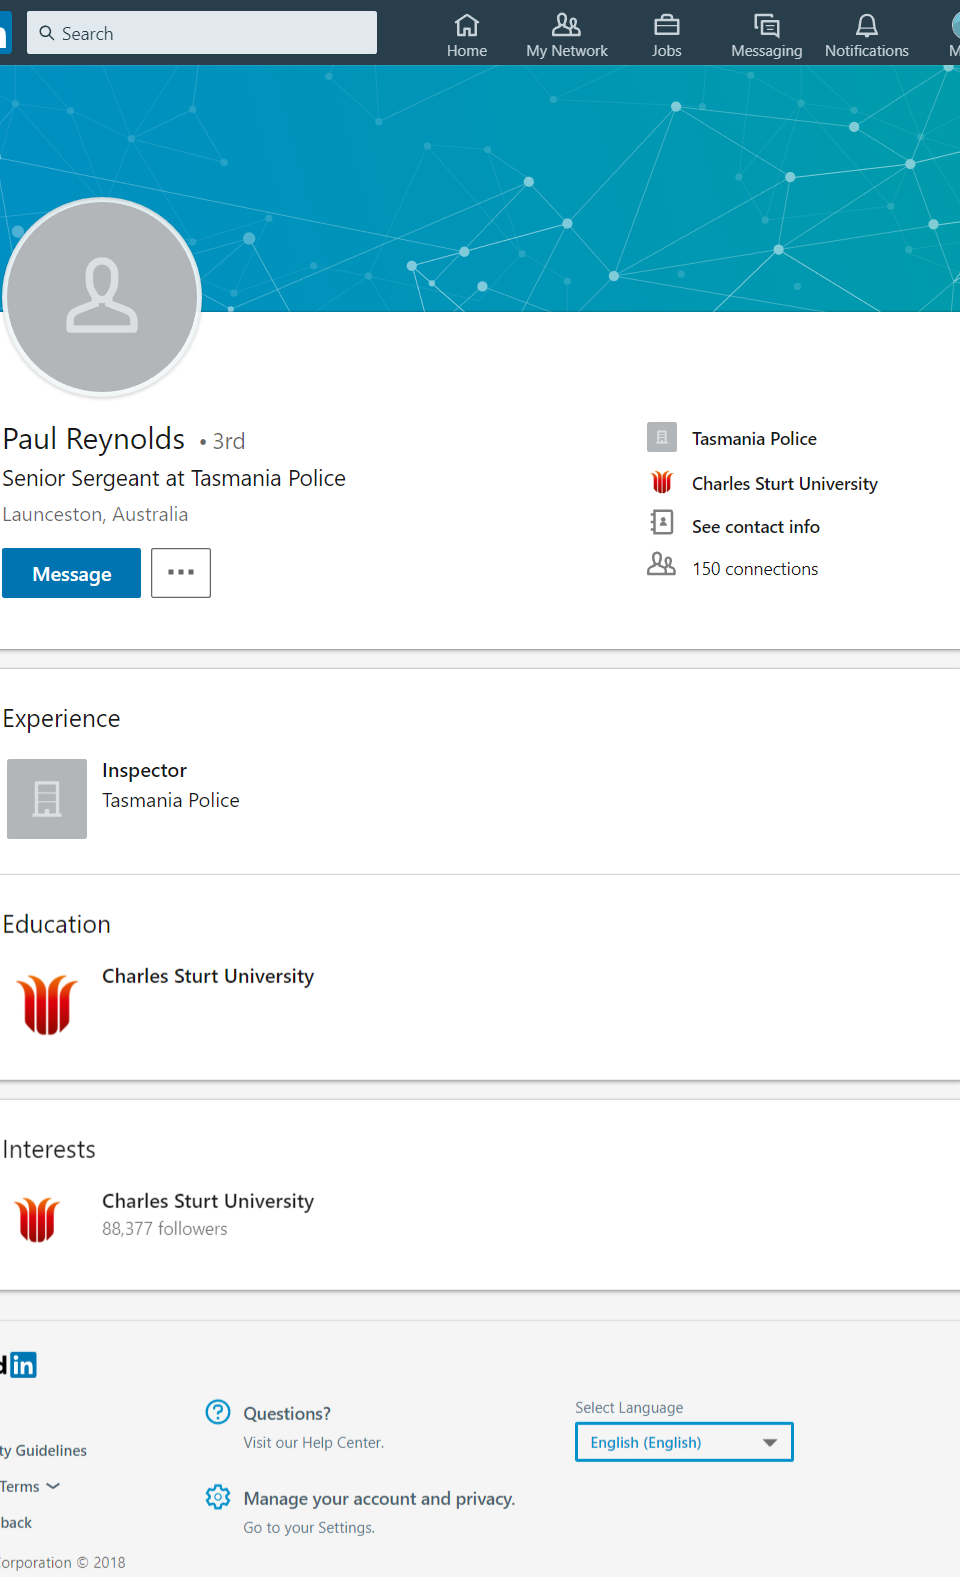This screenshot has height=1577, width=960.
Task: Click the Home icon in navigation bar
Action: 466,26
